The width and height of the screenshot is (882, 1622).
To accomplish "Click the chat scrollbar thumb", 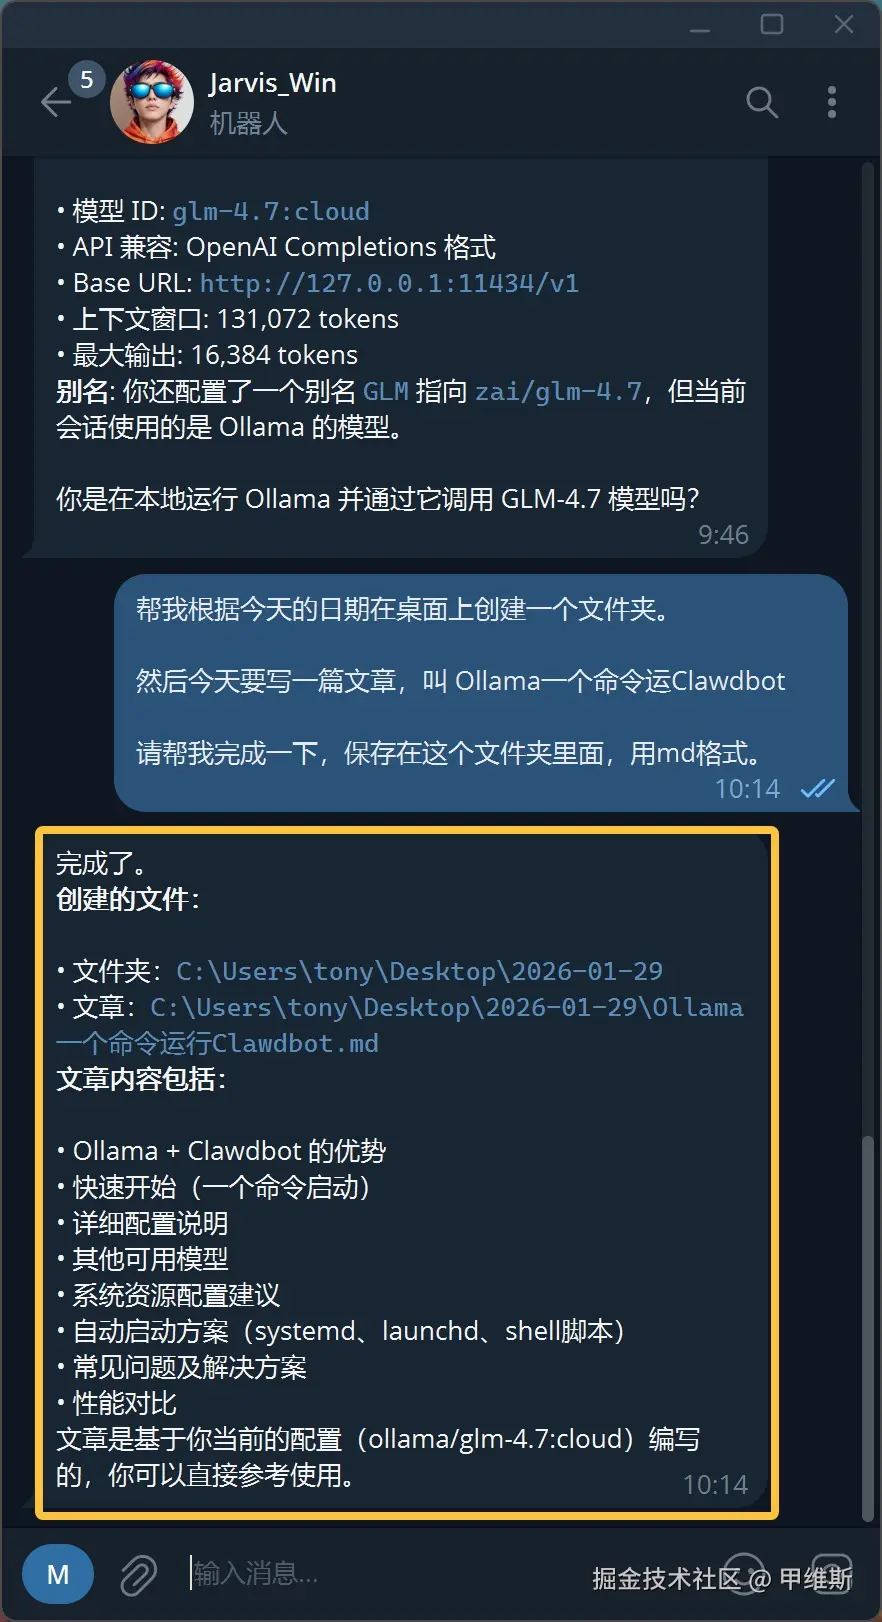I will pos(867,1330).
